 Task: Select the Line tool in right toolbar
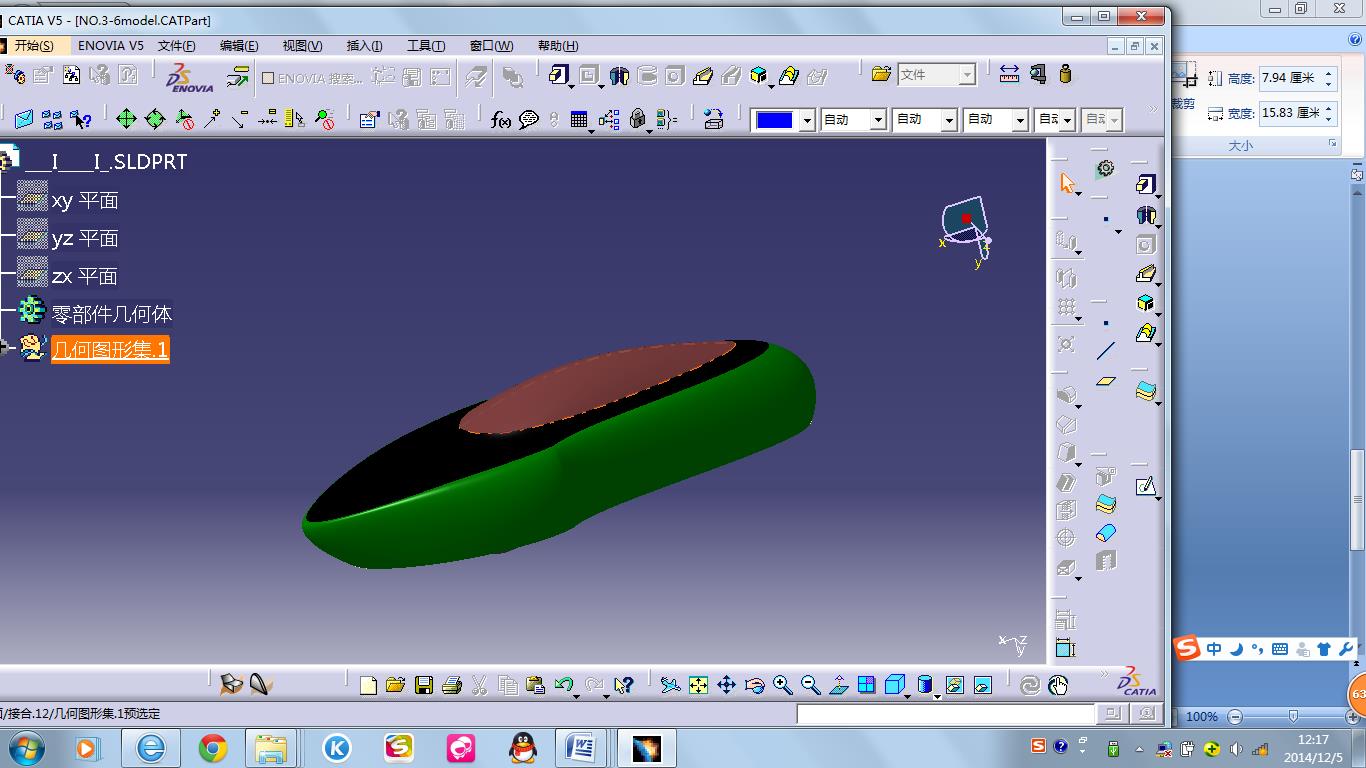(1105, 351)
